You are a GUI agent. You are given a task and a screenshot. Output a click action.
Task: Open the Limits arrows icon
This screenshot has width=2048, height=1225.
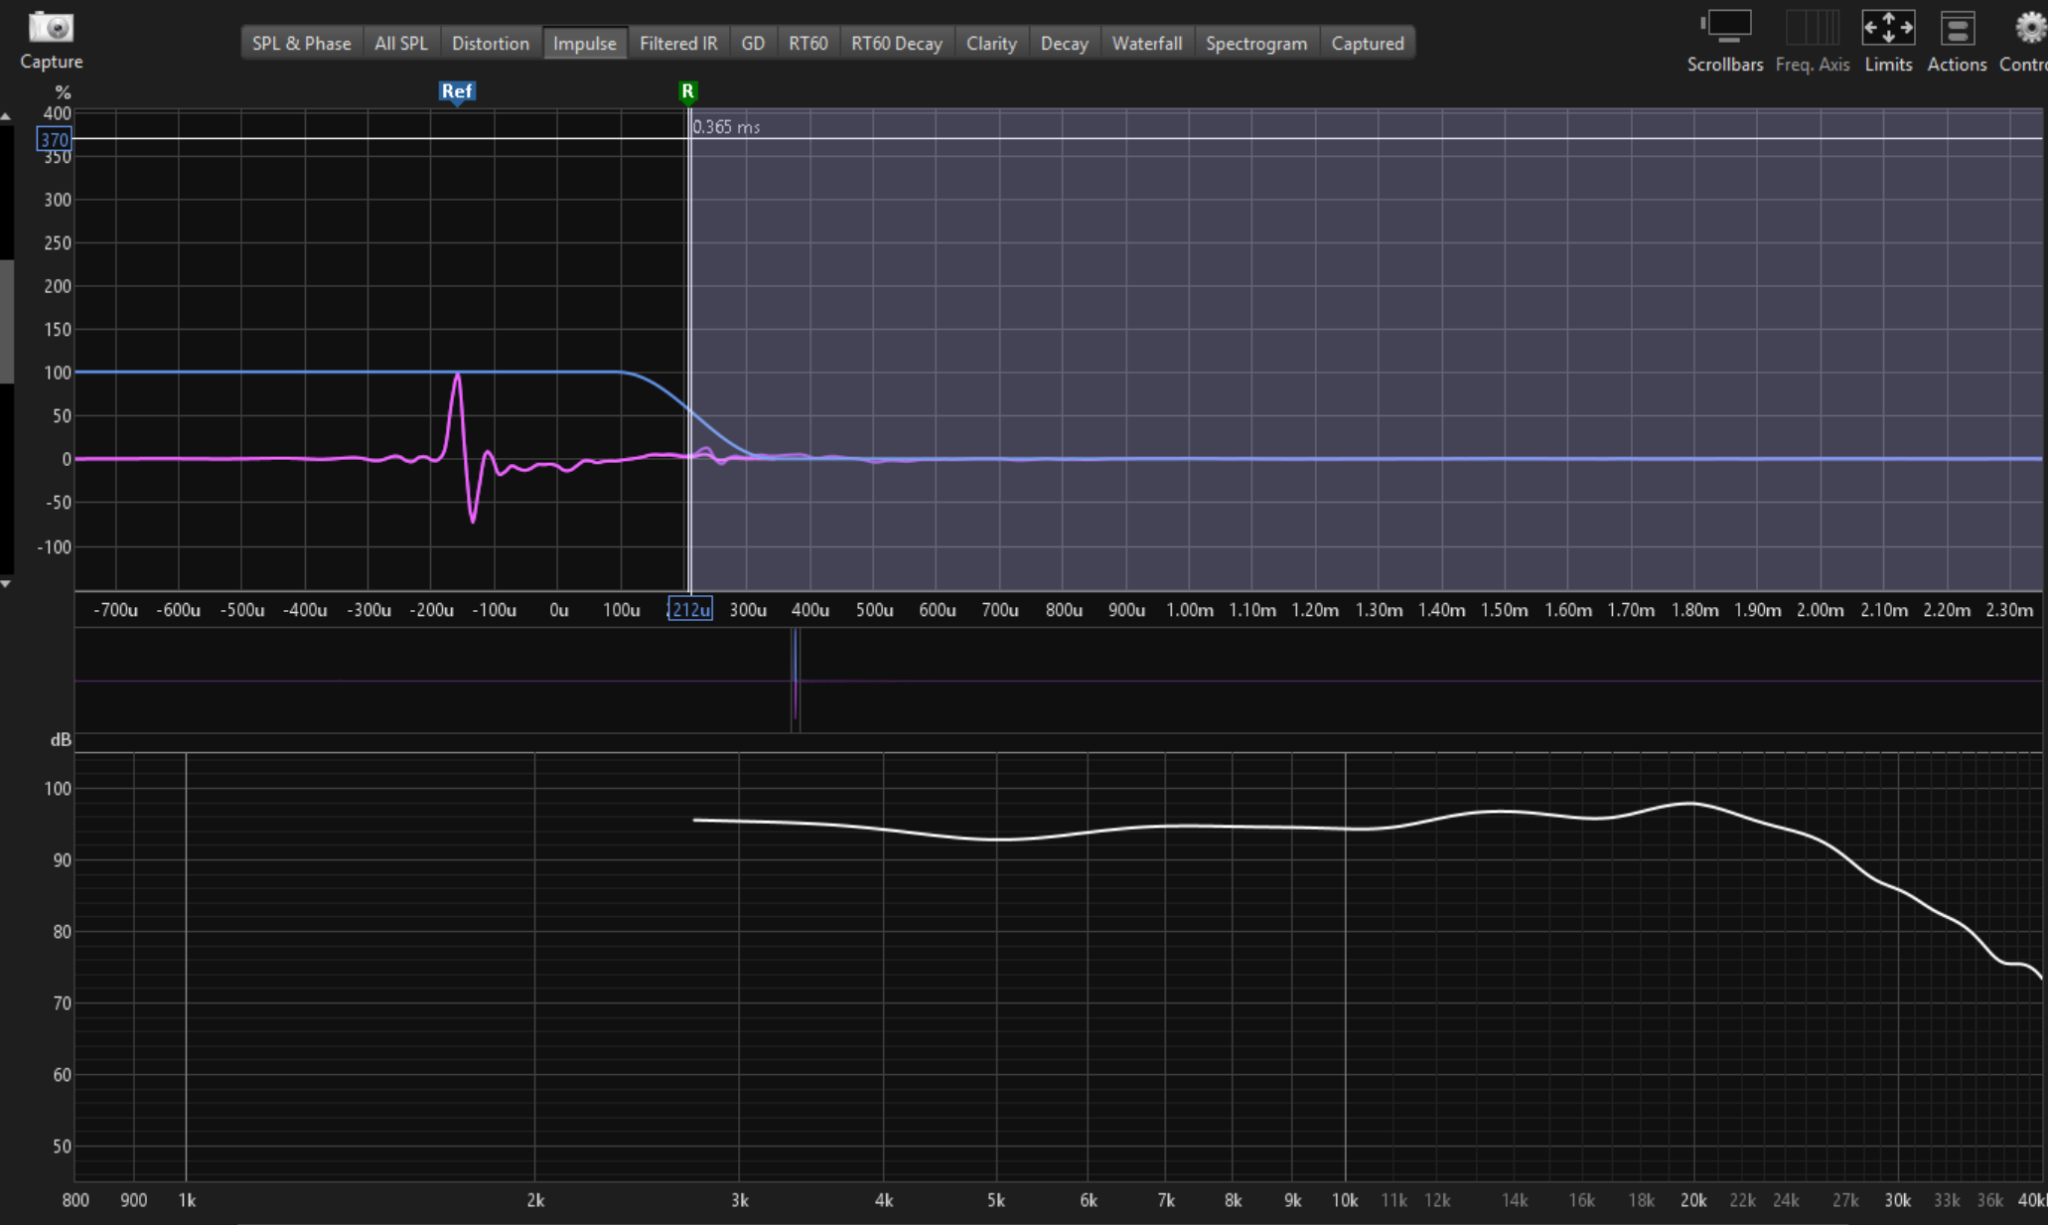[1888, 27]
